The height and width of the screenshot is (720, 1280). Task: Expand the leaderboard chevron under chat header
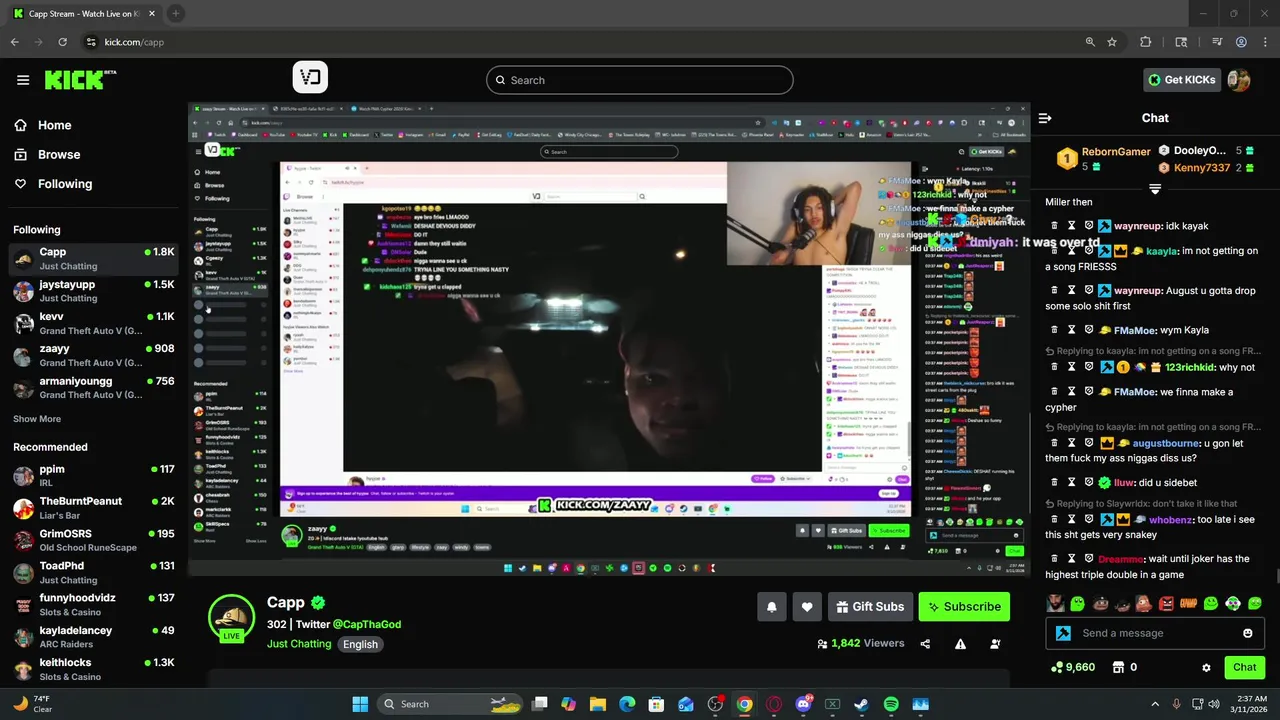point(1155,189)
